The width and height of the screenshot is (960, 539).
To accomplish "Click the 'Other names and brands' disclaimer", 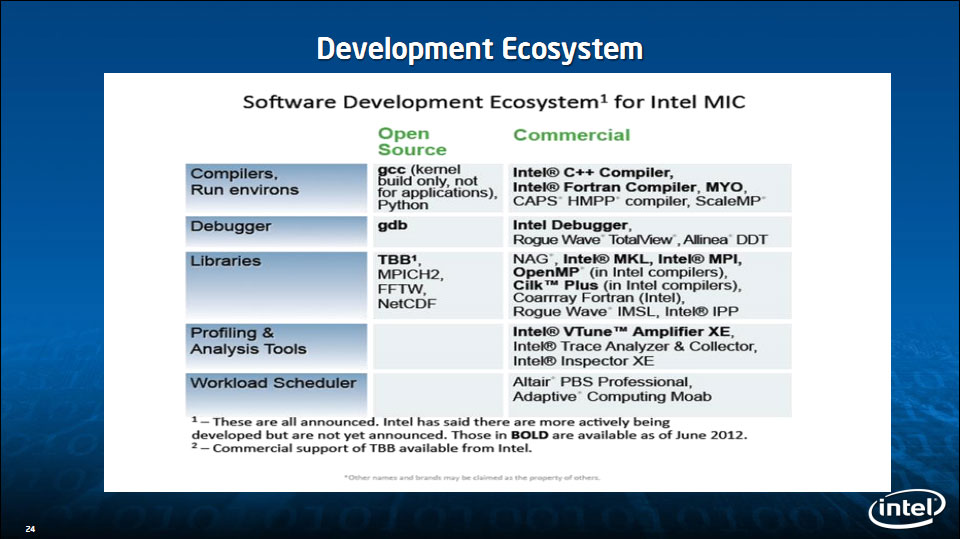I will [x=472, y=477].
